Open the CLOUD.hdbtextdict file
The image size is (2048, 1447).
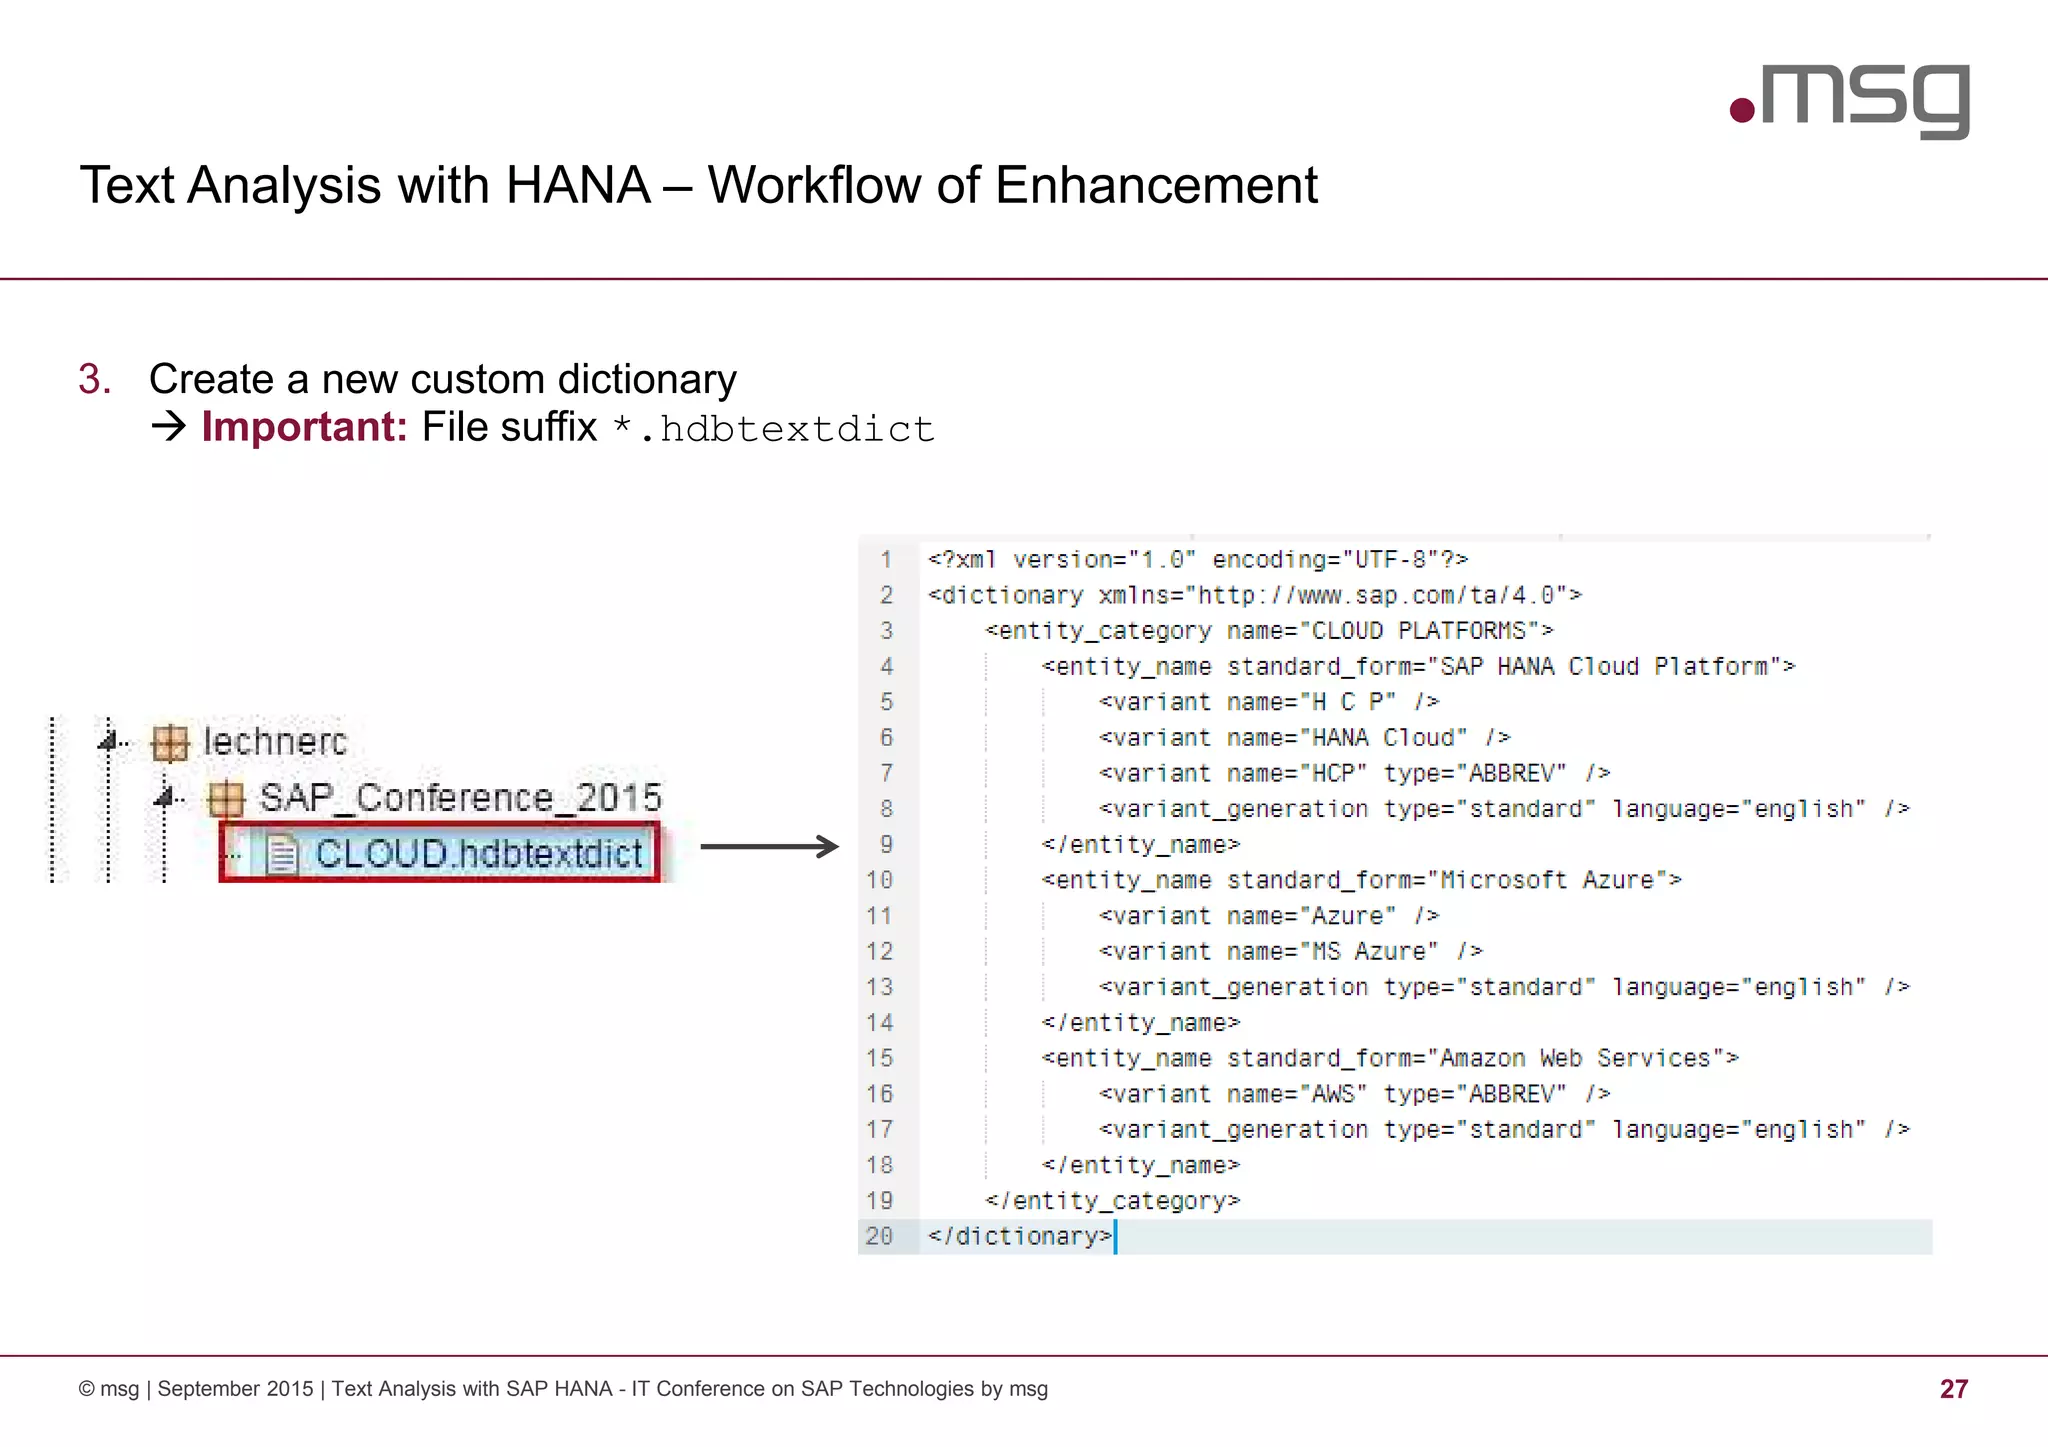(479, 853)
